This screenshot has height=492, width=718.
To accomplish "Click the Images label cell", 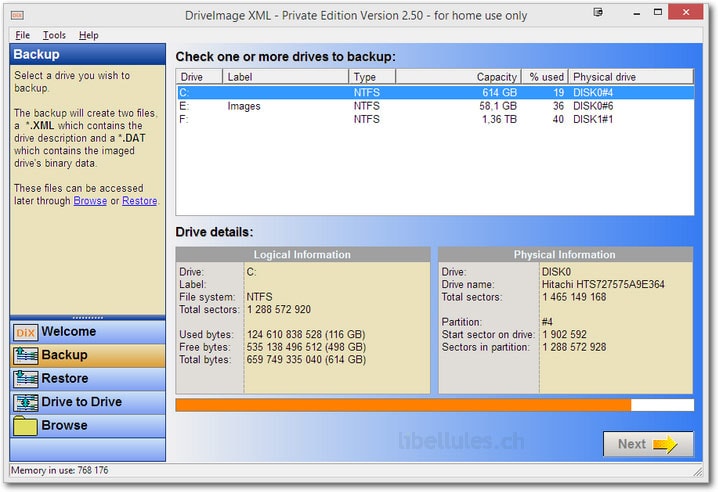I will [244, 106].
